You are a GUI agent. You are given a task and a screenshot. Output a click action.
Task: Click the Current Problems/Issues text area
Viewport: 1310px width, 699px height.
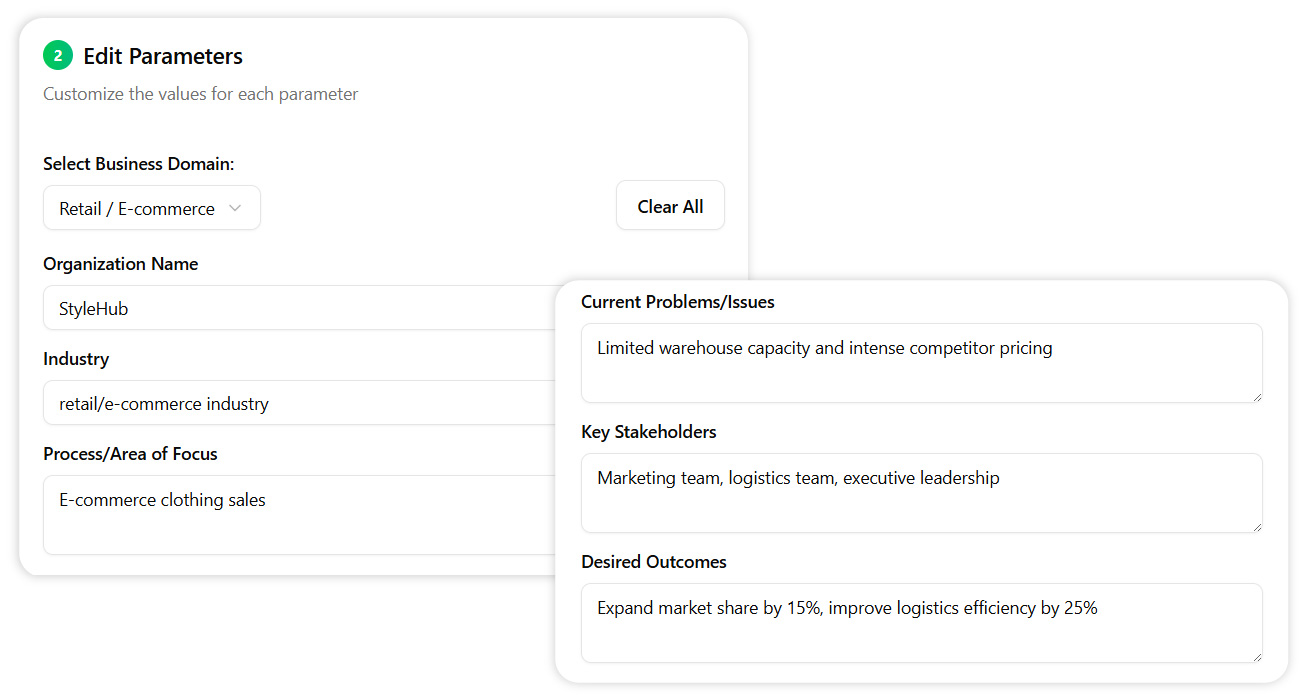pyautogui.click(x=920, y=362)
